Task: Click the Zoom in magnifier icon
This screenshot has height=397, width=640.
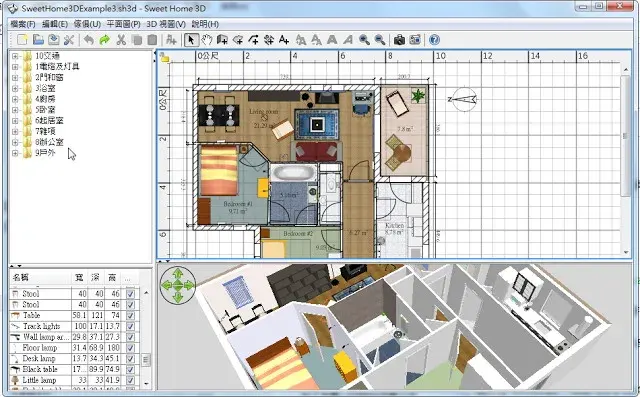Action: tap(364, 40)
